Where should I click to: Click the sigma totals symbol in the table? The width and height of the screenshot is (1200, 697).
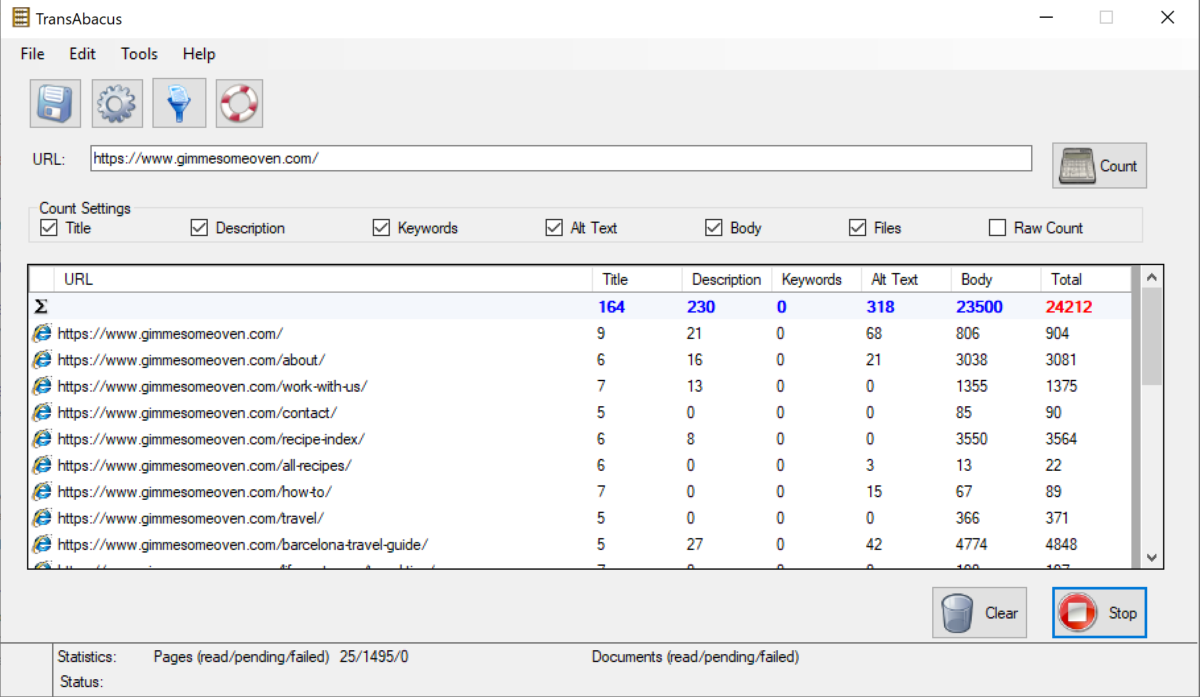[41, 307]
